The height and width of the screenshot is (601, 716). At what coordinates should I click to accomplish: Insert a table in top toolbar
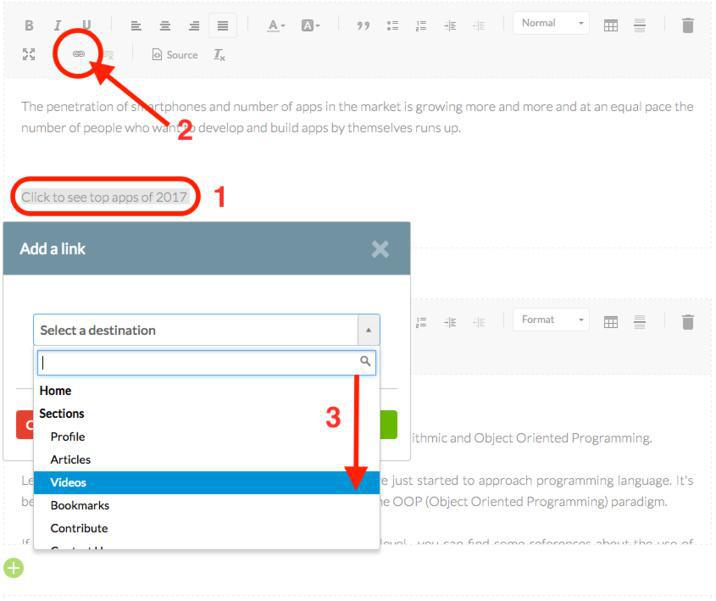tap(610, 26)
